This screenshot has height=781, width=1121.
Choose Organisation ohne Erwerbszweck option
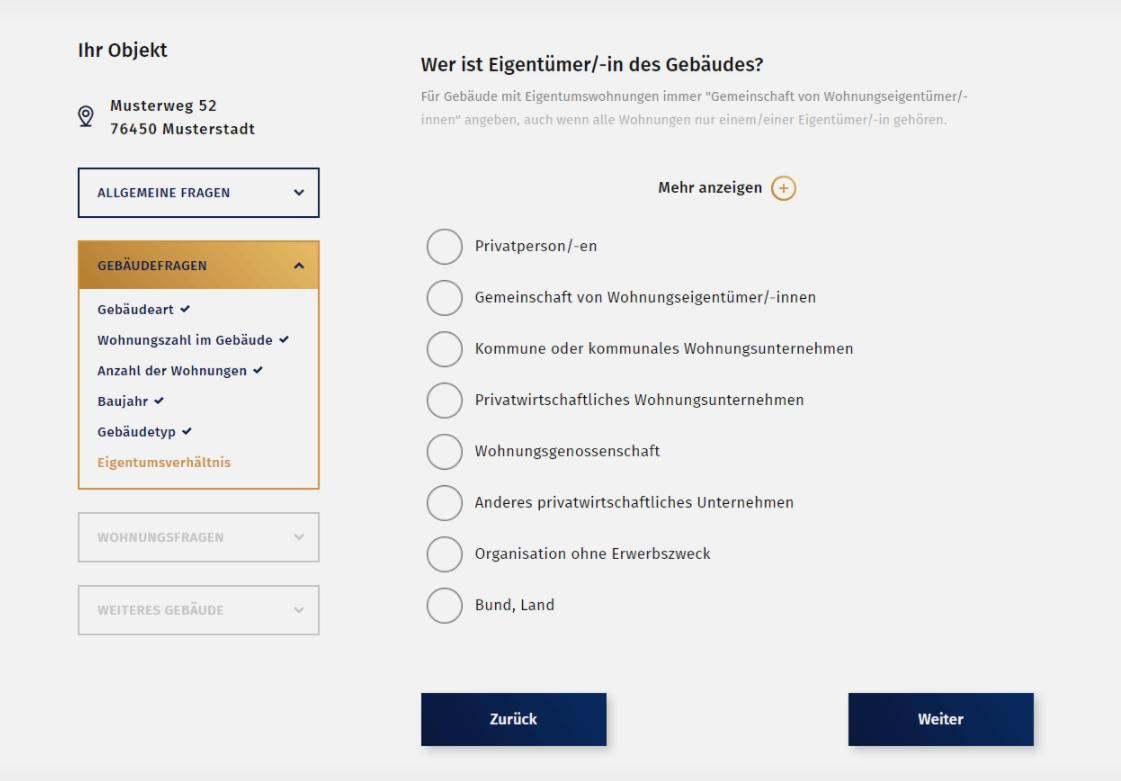pyautogui.click(x=444, y=554)
